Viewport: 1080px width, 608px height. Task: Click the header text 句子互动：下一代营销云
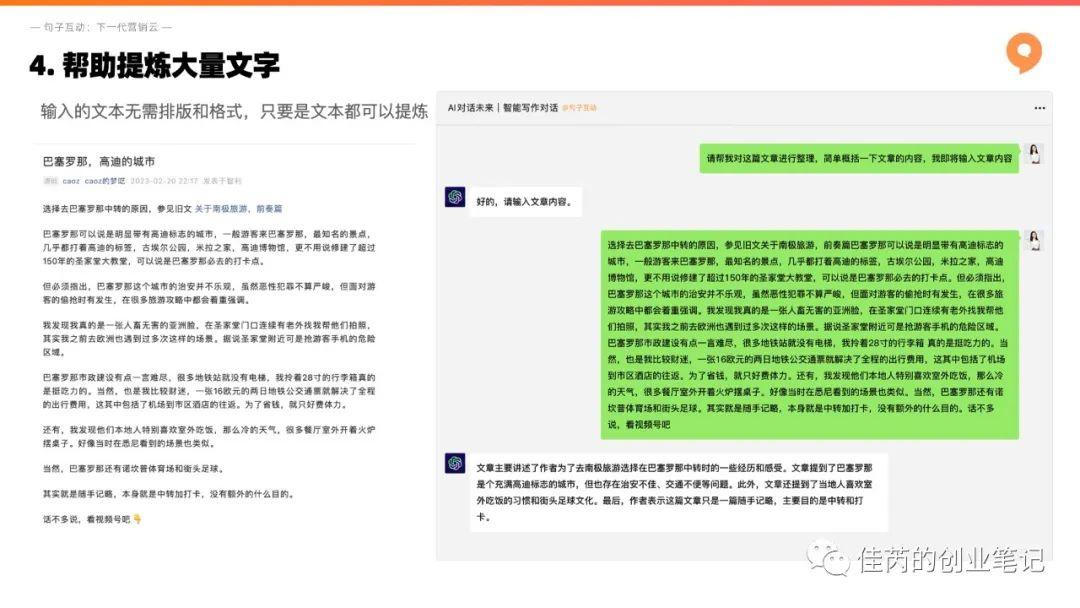pos(101,27)
